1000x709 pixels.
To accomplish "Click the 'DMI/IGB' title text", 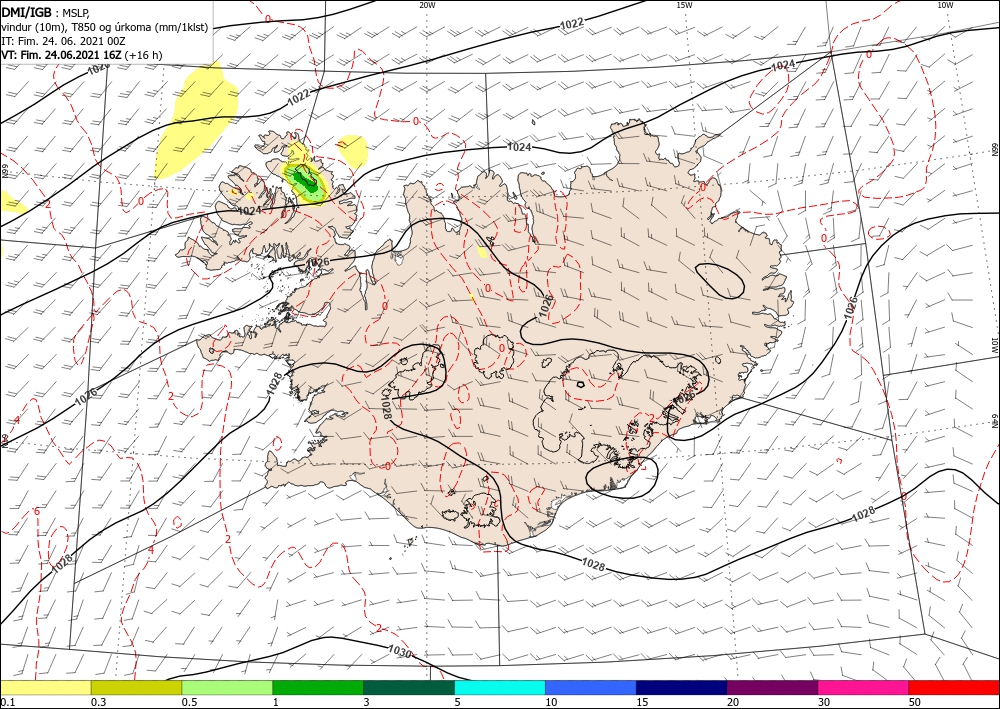I will coord(26,12).
